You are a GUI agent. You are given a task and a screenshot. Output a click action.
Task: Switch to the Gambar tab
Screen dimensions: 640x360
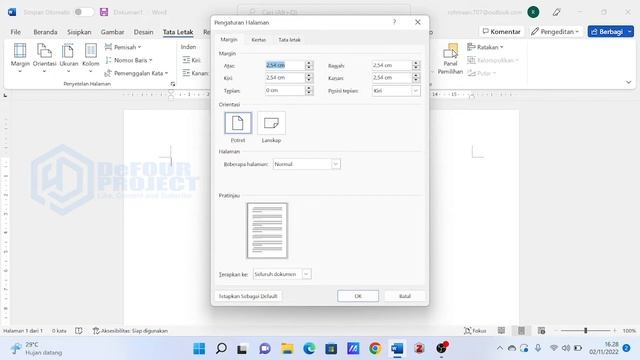click(x=112, y=32)
